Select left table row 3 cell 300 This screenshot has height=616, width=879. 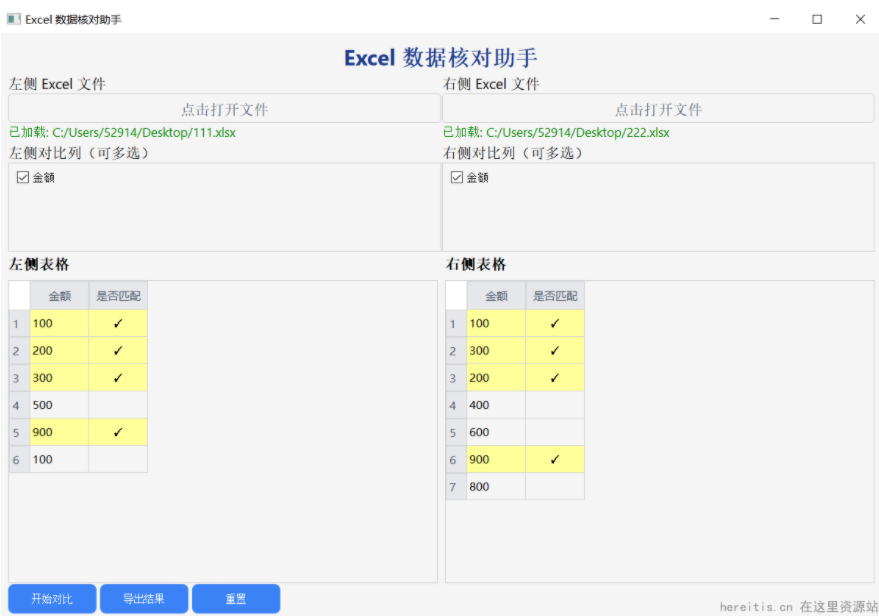59,378
